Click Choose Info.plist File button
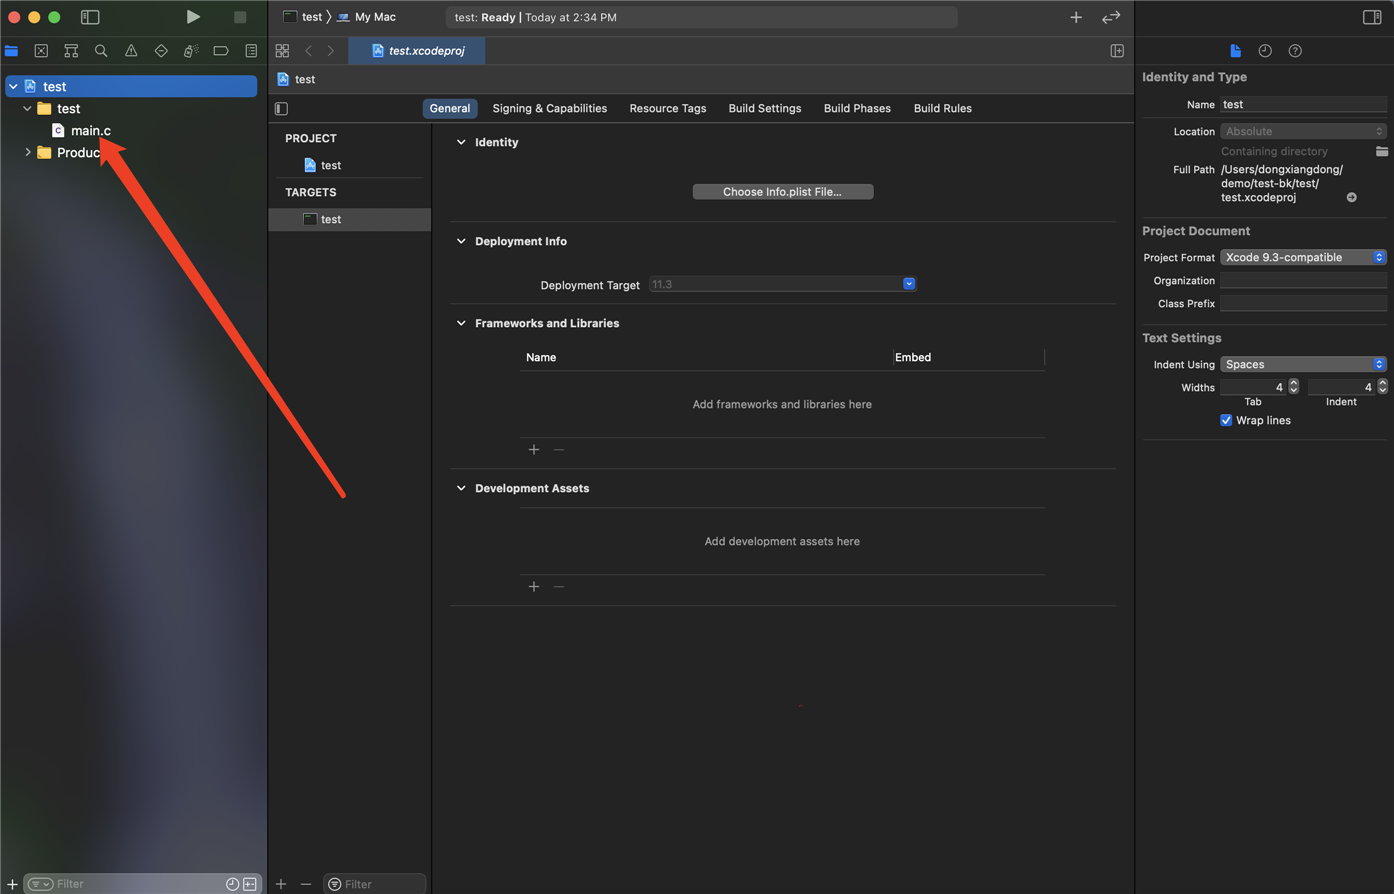This screenshot has width=1394, height=894. click(783, 192)
